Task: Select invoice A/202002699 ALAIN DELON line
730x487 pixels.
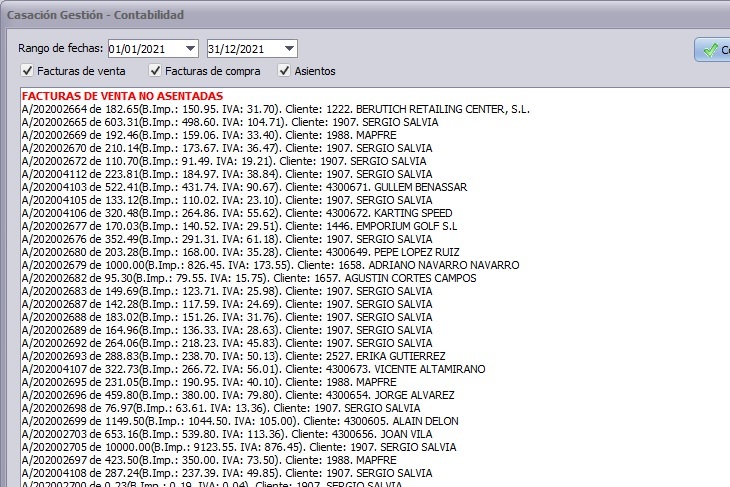Action: coord(240,422)
